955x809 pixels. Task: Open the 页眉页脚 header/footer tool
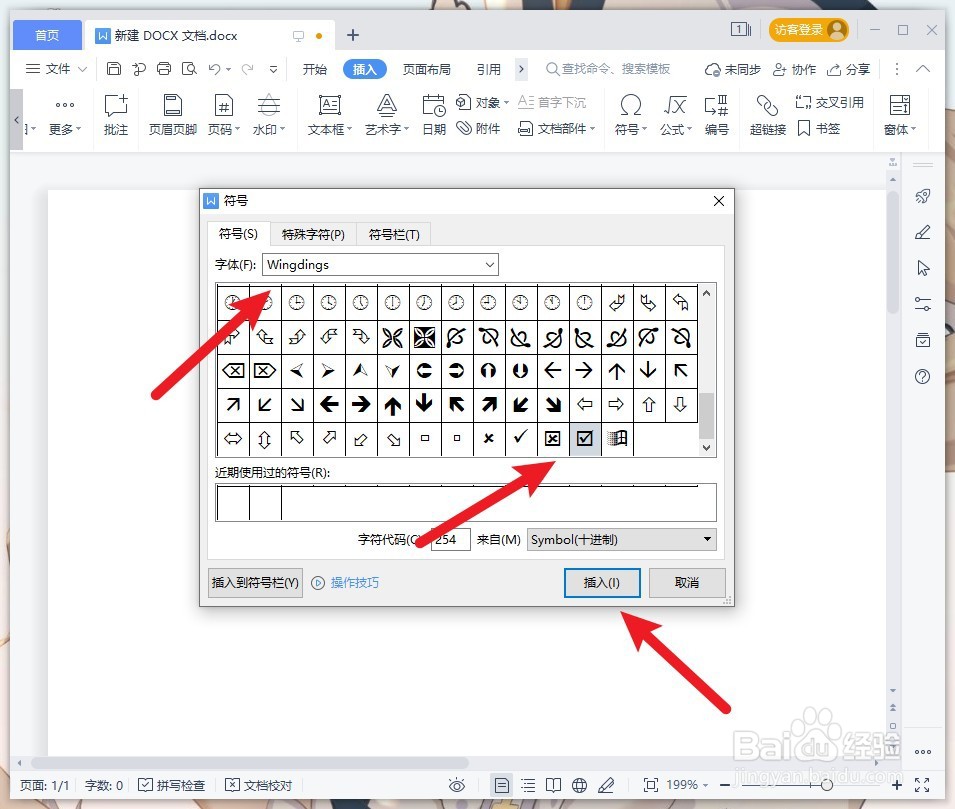pyautogui.click(x=170, y=113)
